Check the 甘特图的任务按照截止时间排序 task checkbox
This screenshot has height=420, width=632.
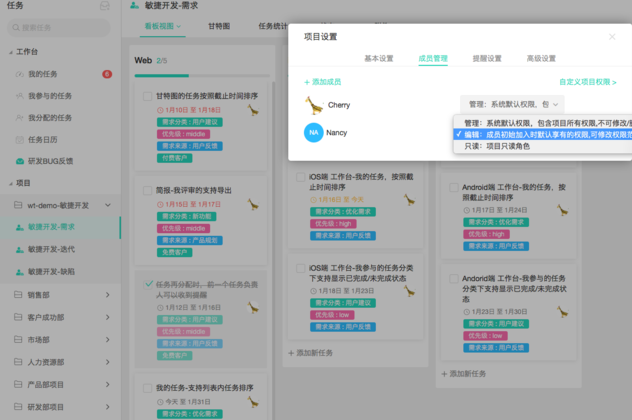[x=148, y=96]
